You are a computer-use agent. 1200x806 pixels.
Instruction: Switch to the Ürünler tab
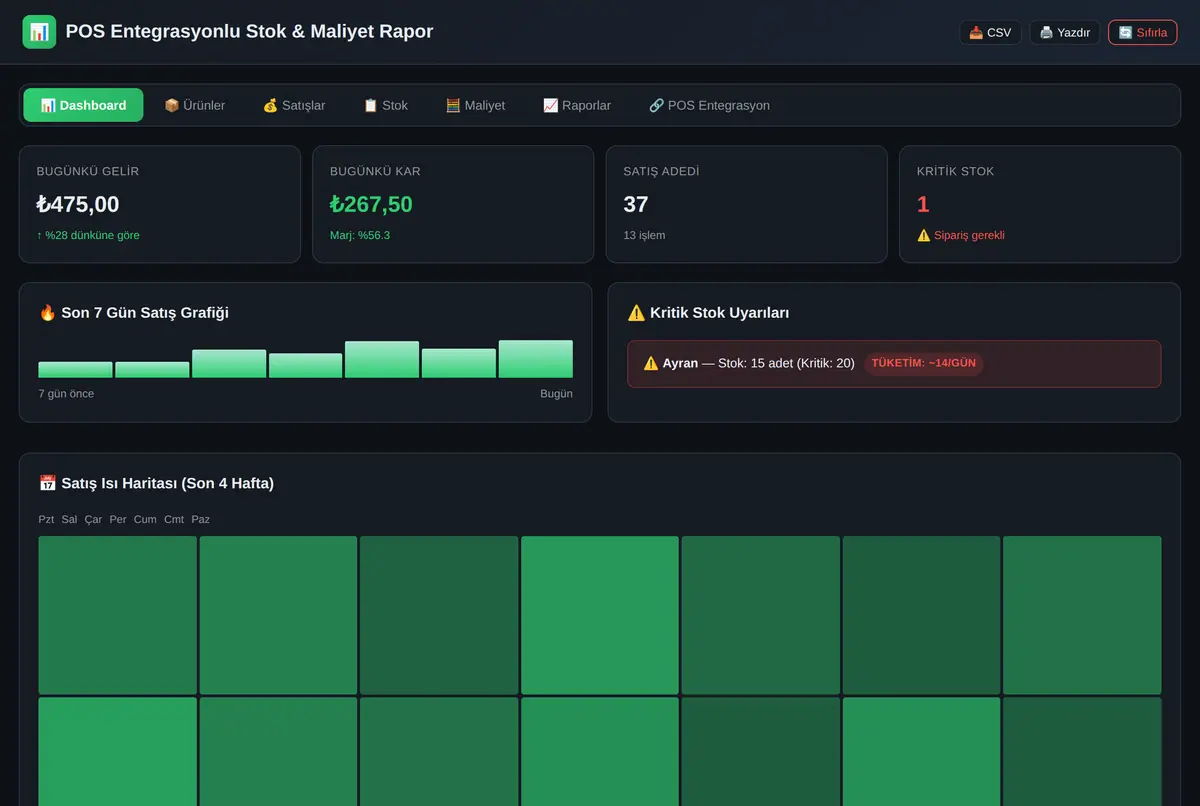tap(194, 105)
